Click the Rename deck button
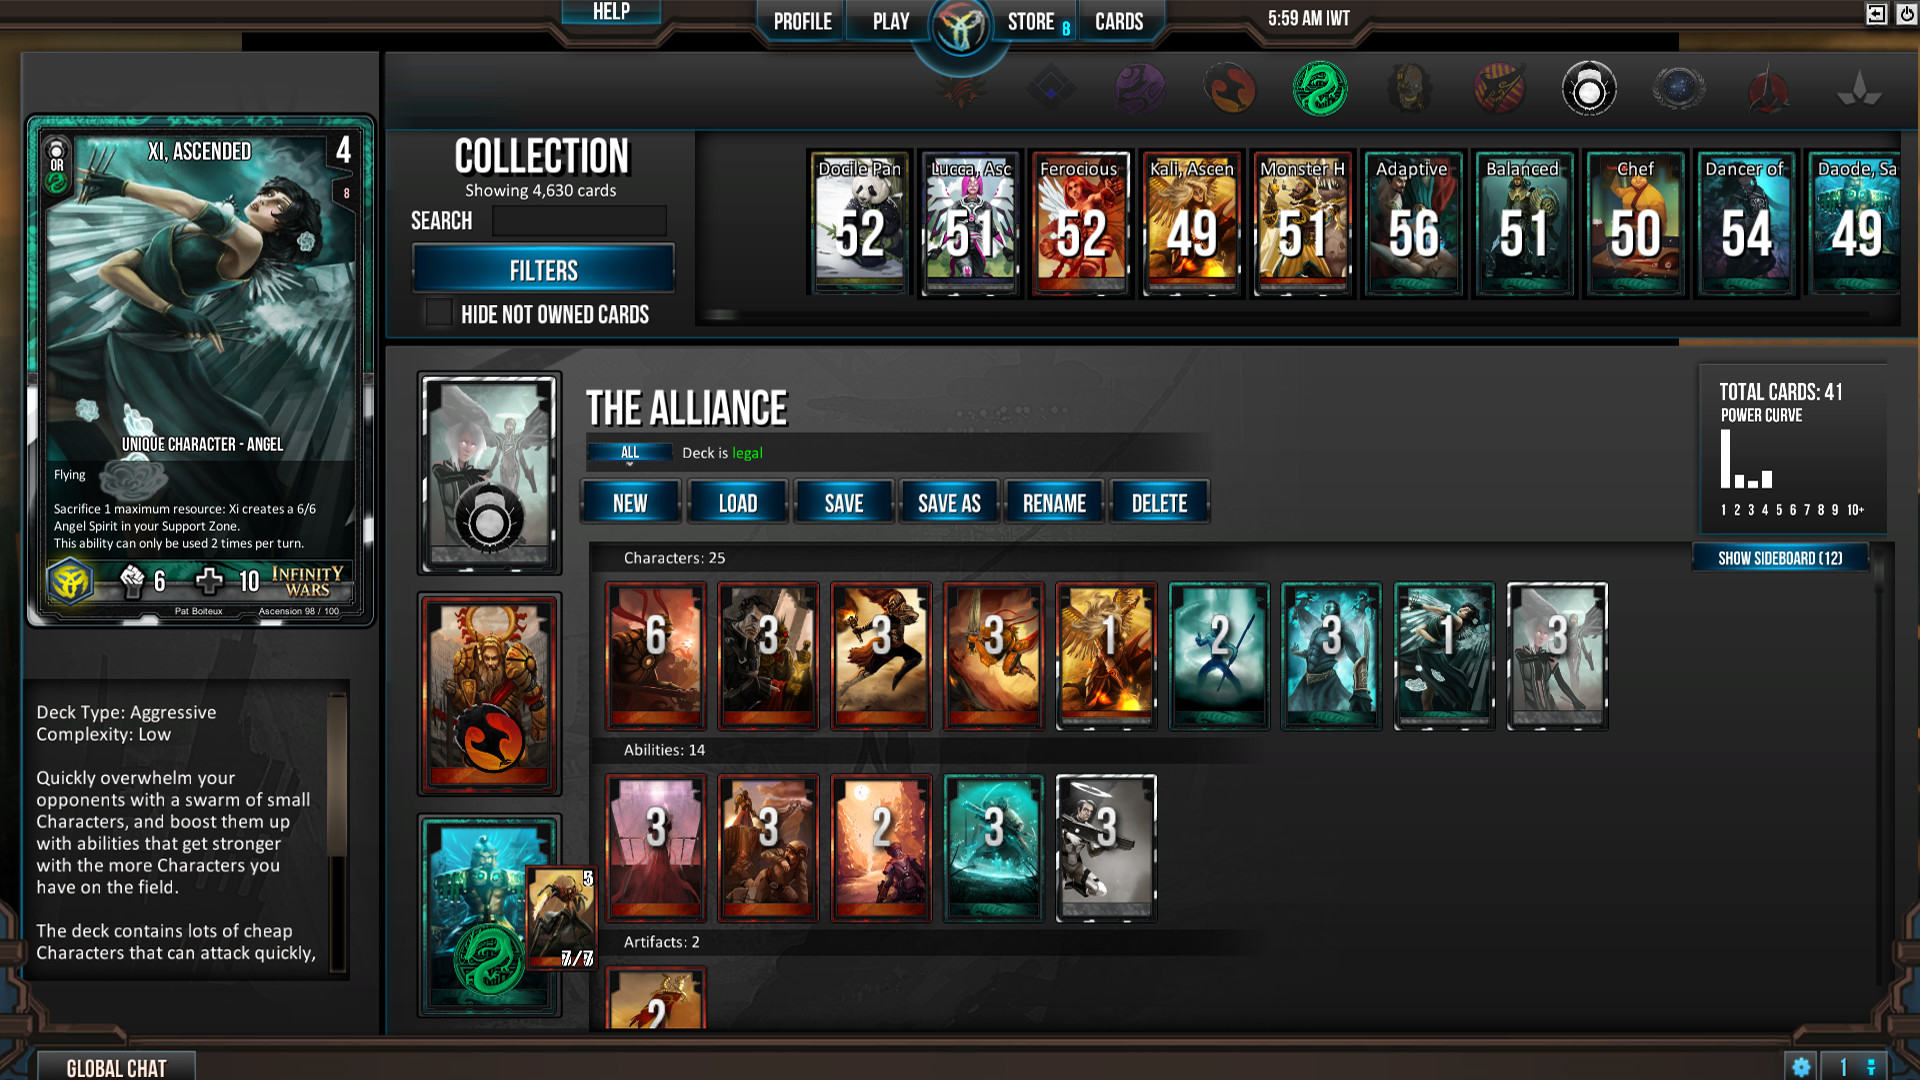Image resolution: width=1920 pixels, height=1080 pixels. point(1054,503)
